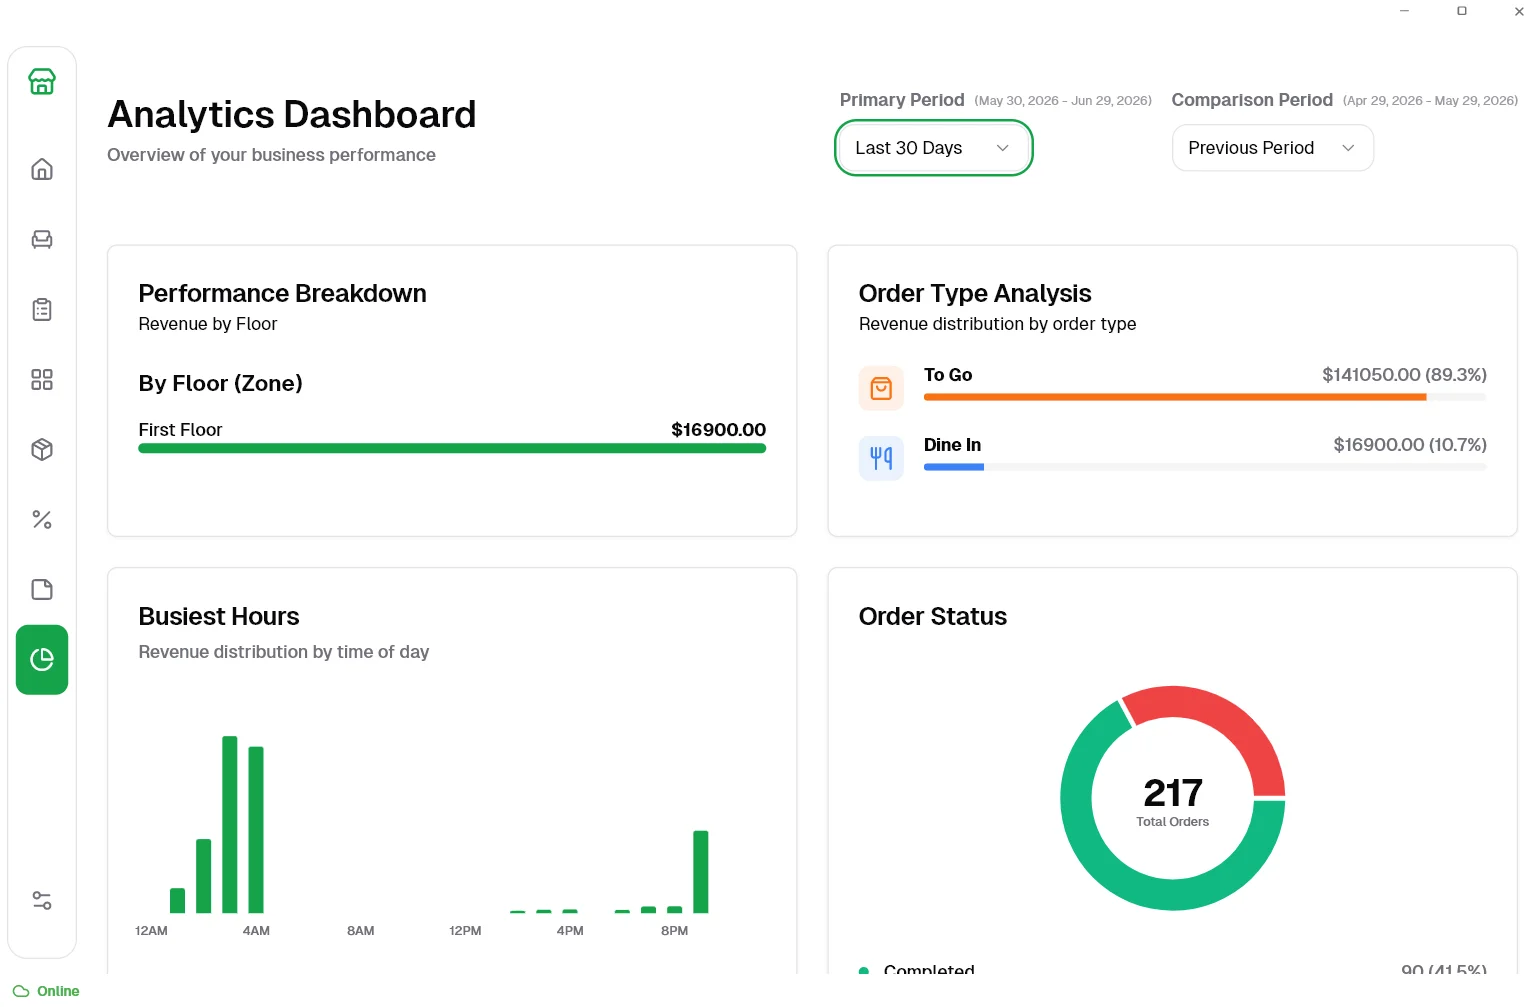Click the "12PM" axis label

465,931
